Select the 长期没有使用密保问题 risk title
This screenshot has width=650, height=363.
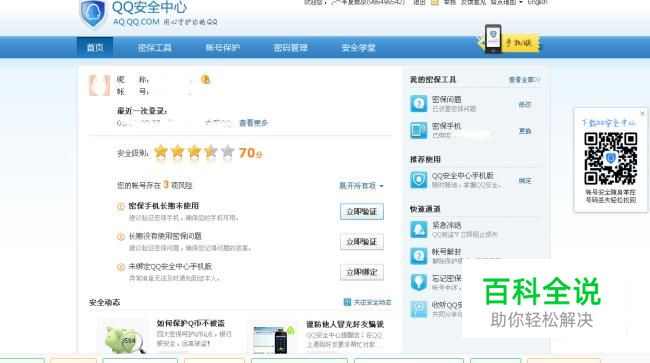point(165,236)
